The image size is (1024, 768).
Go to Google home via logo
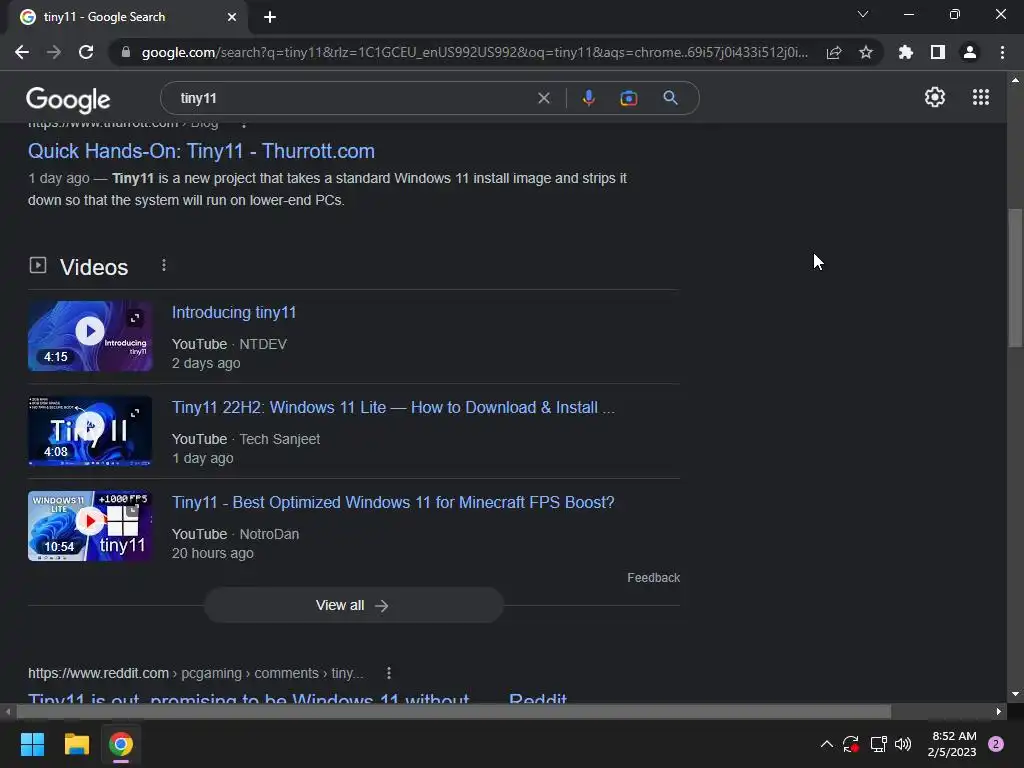[x=68, y=99]
